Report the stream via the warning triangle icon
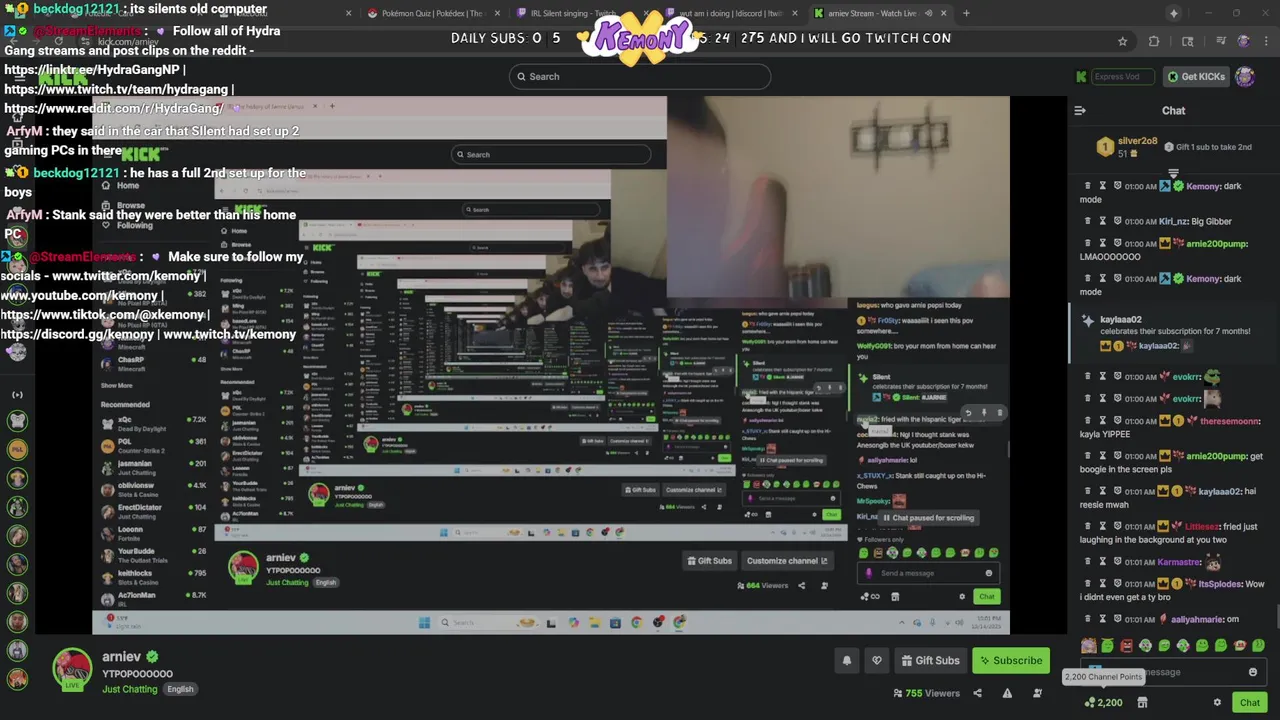The image size is (1280, 720). coord(1007,693)
